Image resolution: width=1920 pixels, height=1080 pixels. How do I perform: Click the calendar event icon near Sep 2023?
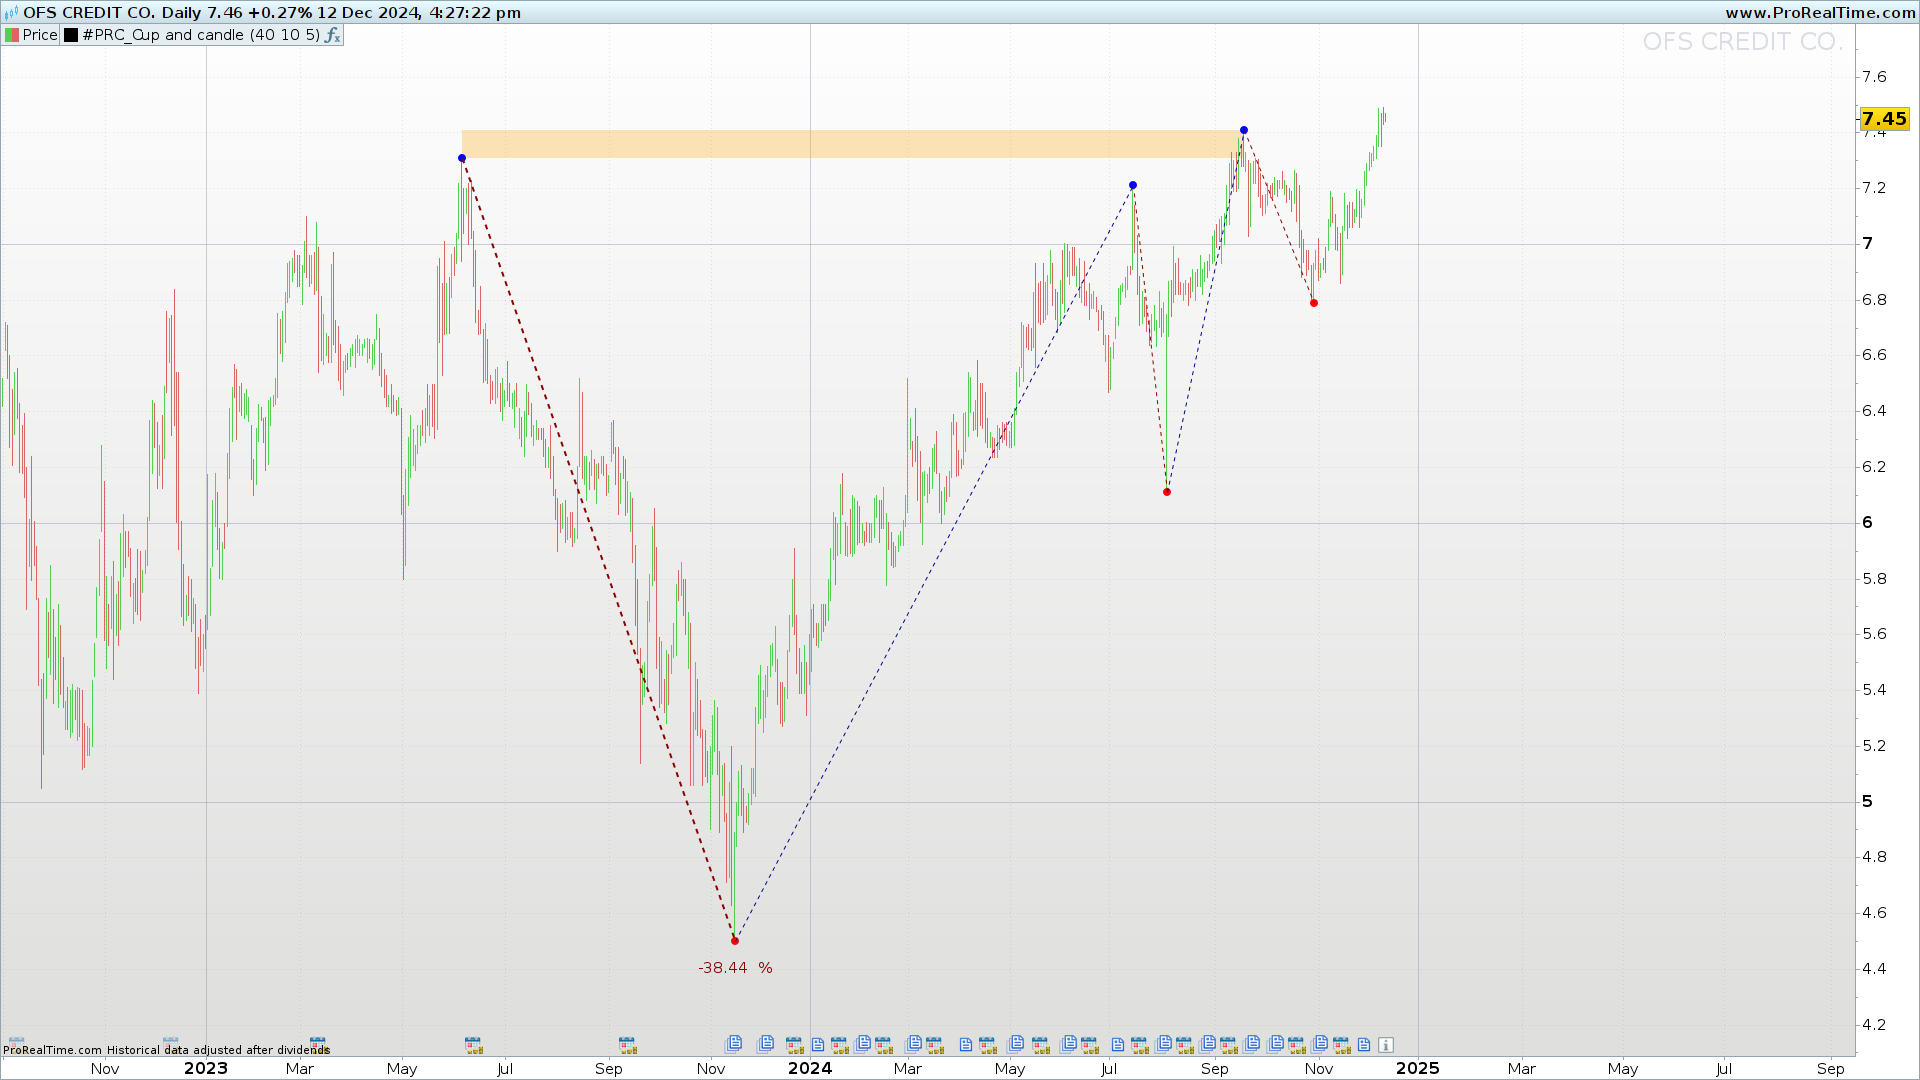627,1045
